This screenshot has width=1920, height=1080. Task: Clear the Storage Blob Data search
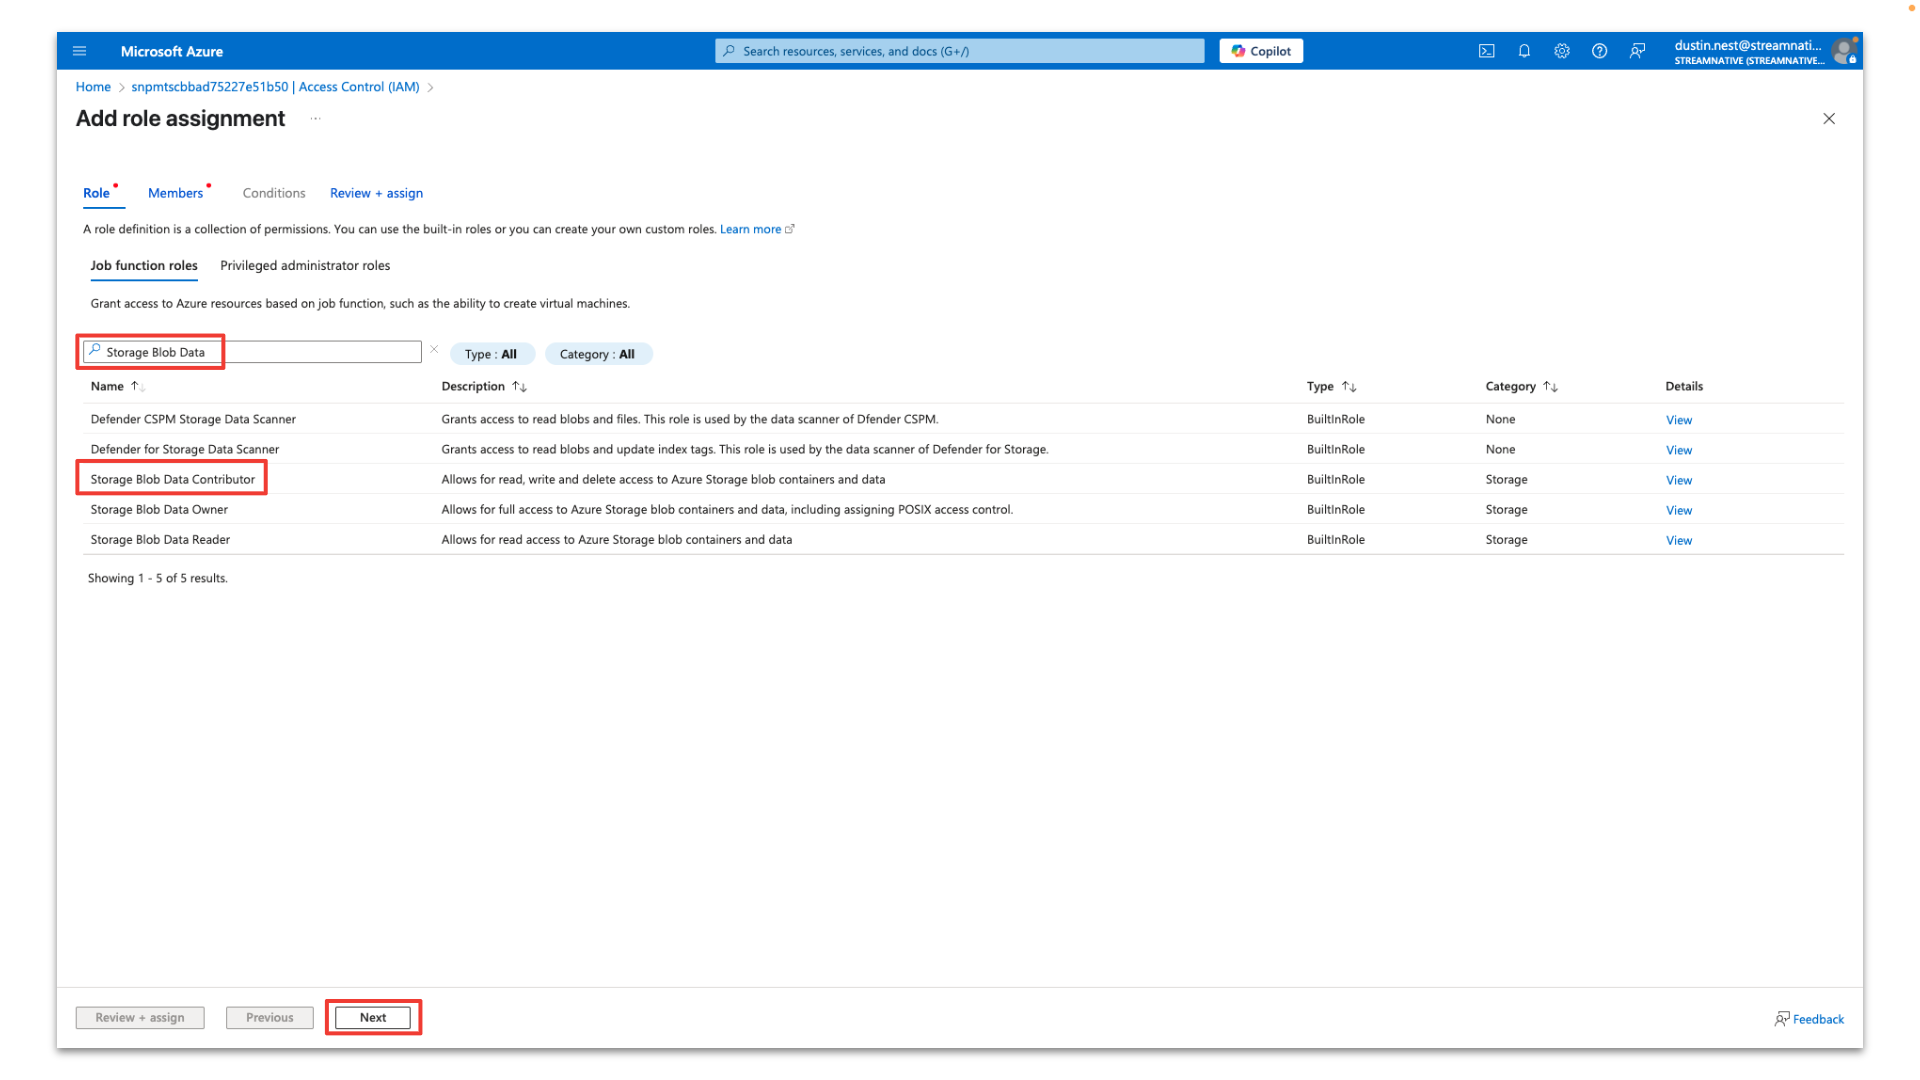[x=434, y=349]
